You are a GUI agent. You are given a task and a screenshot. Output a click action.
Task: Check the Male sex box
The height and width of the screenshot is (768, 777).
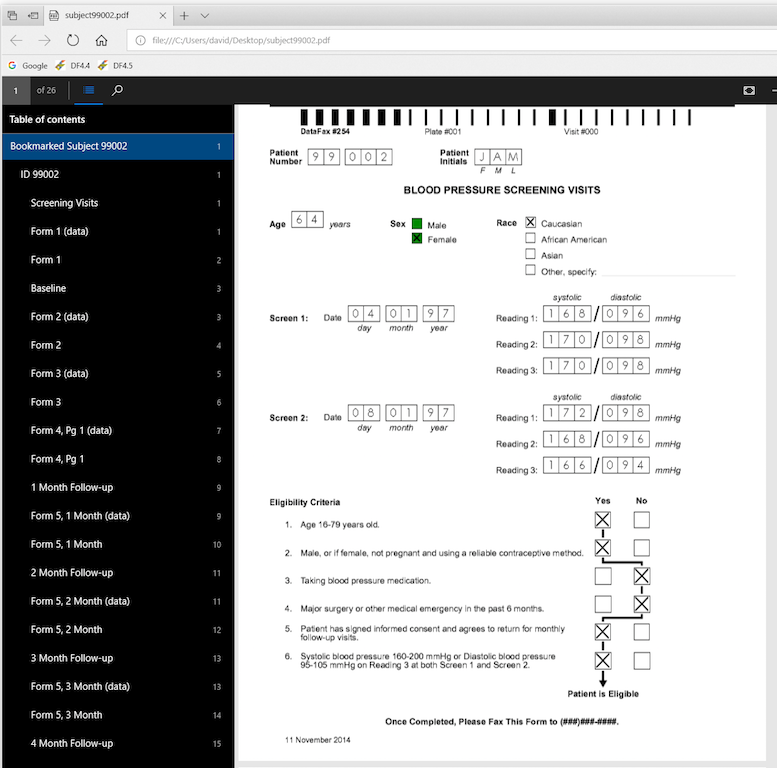click(417, 225)
